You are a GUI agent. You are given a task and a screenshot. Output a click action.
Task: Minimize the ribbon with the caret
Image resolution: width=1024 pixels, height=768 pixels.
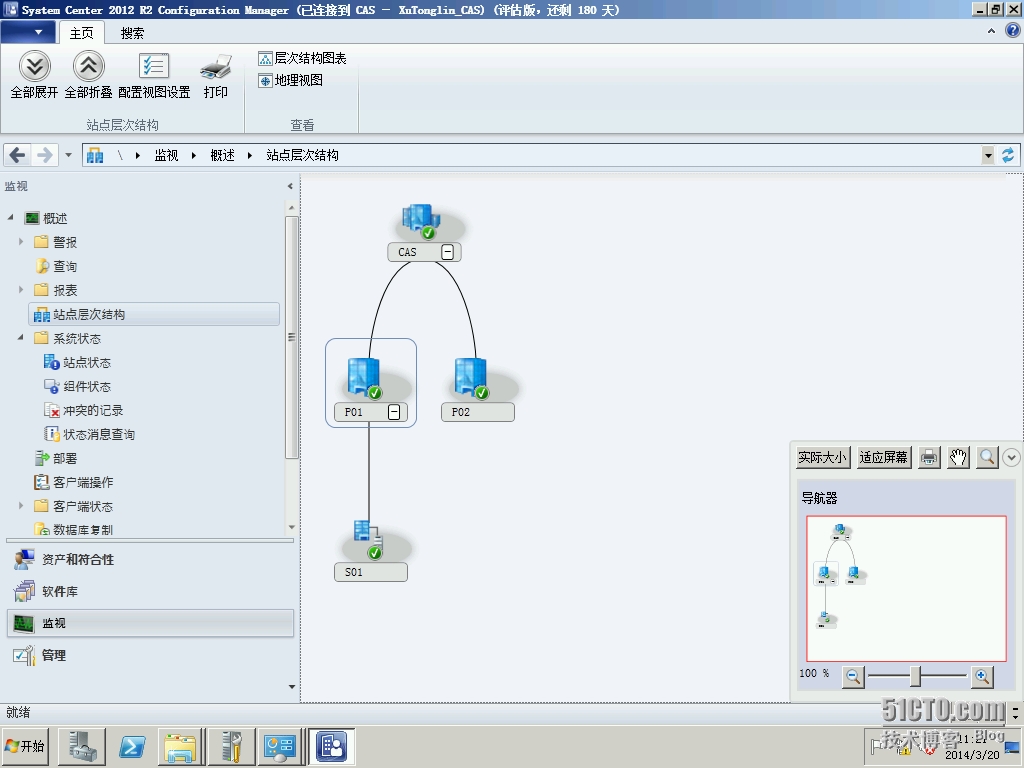click(991, 31)
